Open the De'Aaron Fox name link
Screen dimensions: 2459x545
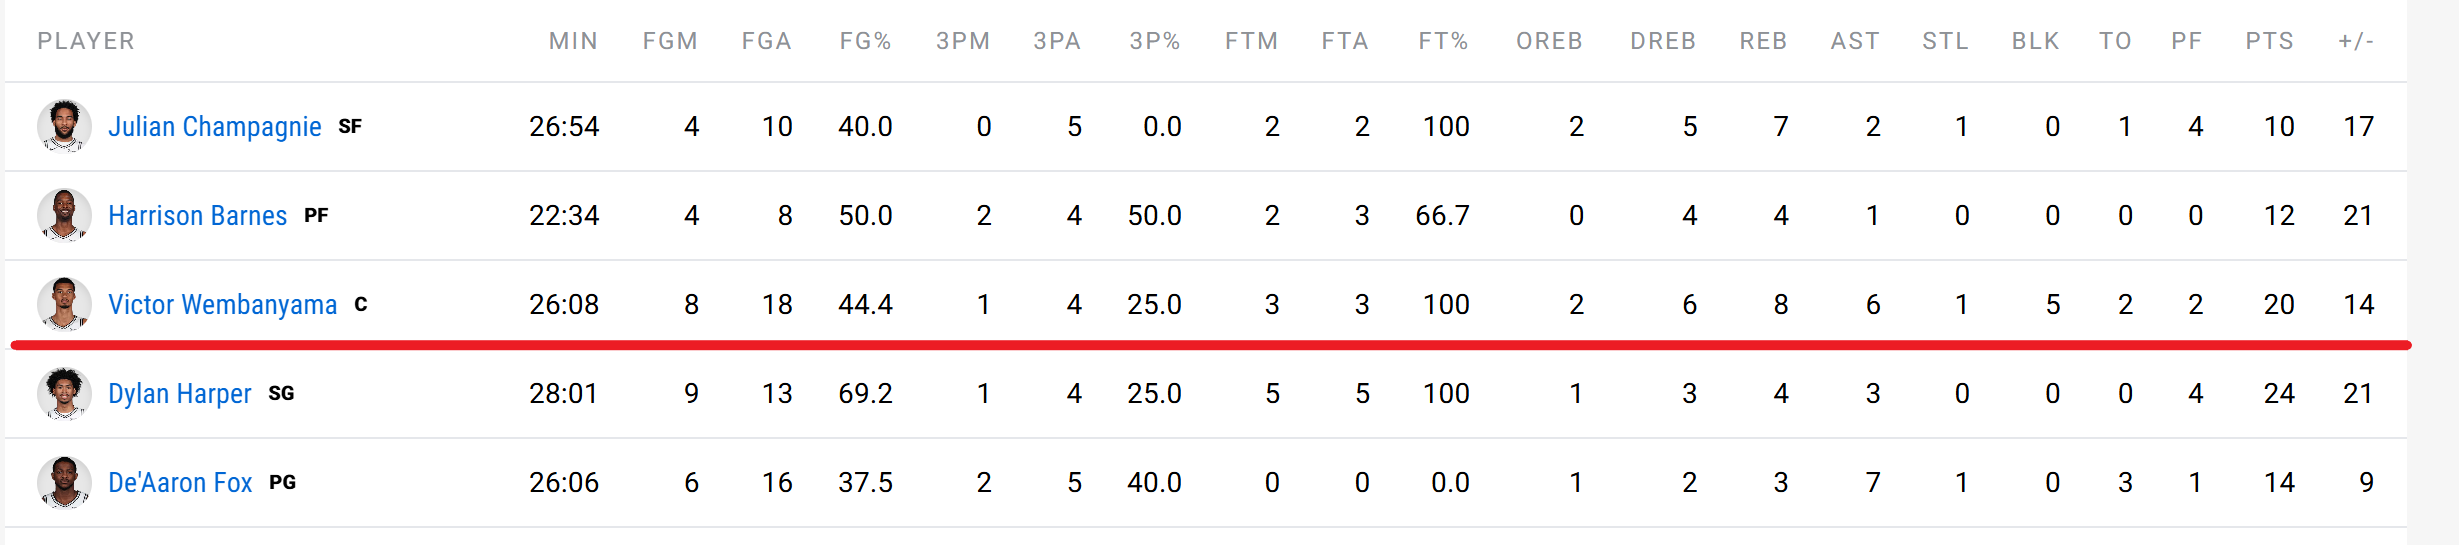click(180, 483)
